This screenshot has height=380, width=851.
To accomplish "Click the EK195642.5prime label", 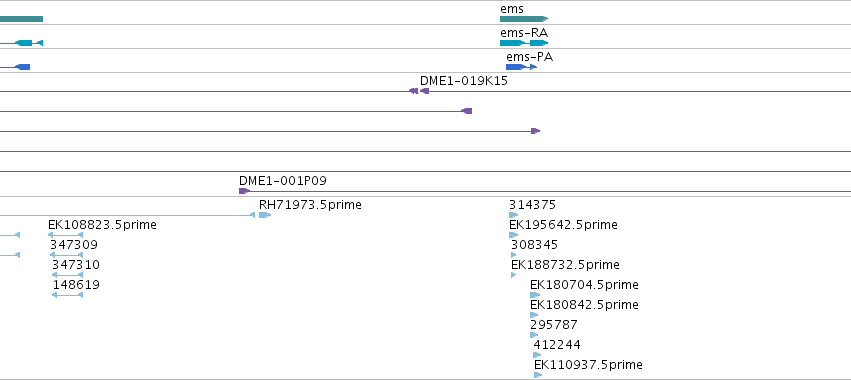I will 563,225.
